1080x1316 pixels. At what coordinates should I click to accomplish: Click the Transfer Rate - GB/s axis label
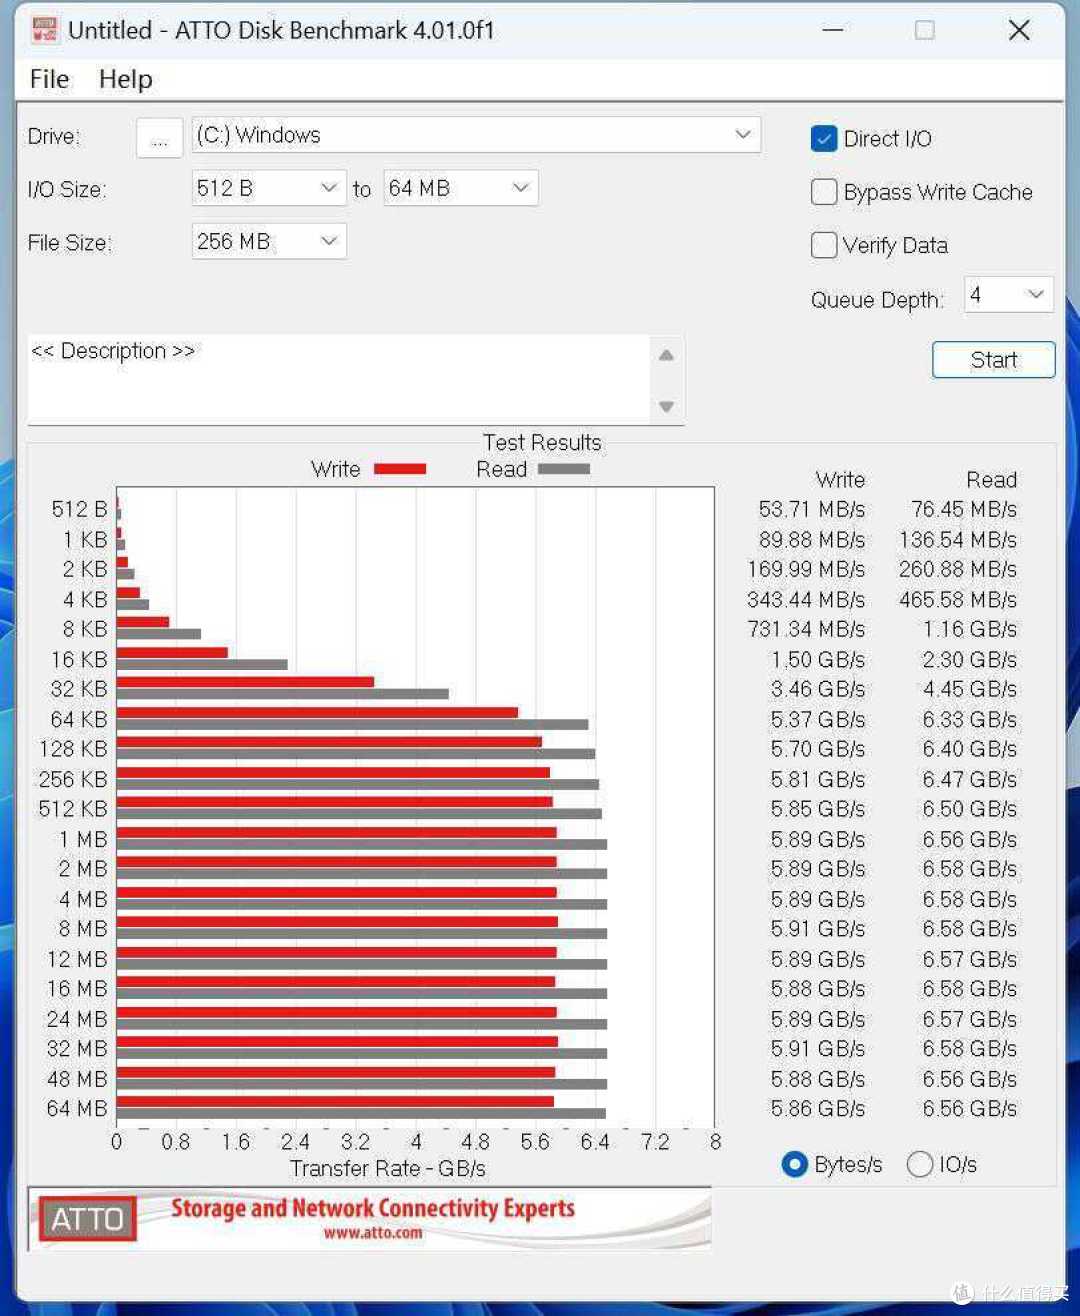click(388, 1169)
